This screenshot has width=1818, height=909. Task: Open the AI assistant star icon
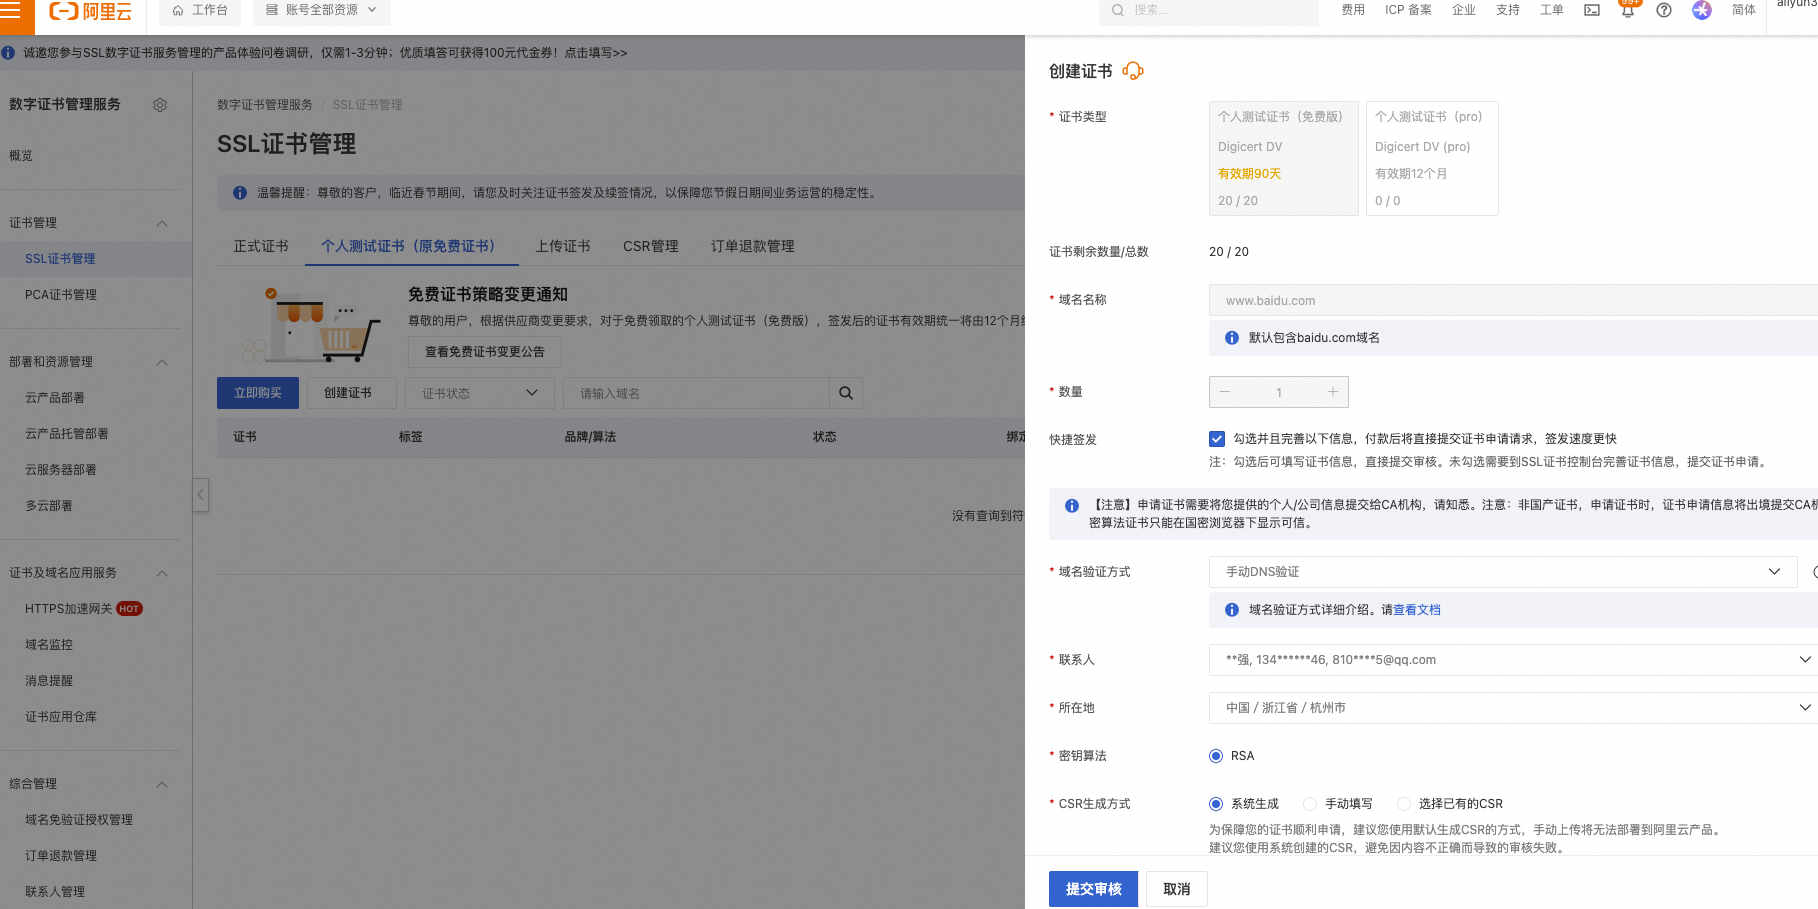pyautogui.click(x=1702, y=10)
